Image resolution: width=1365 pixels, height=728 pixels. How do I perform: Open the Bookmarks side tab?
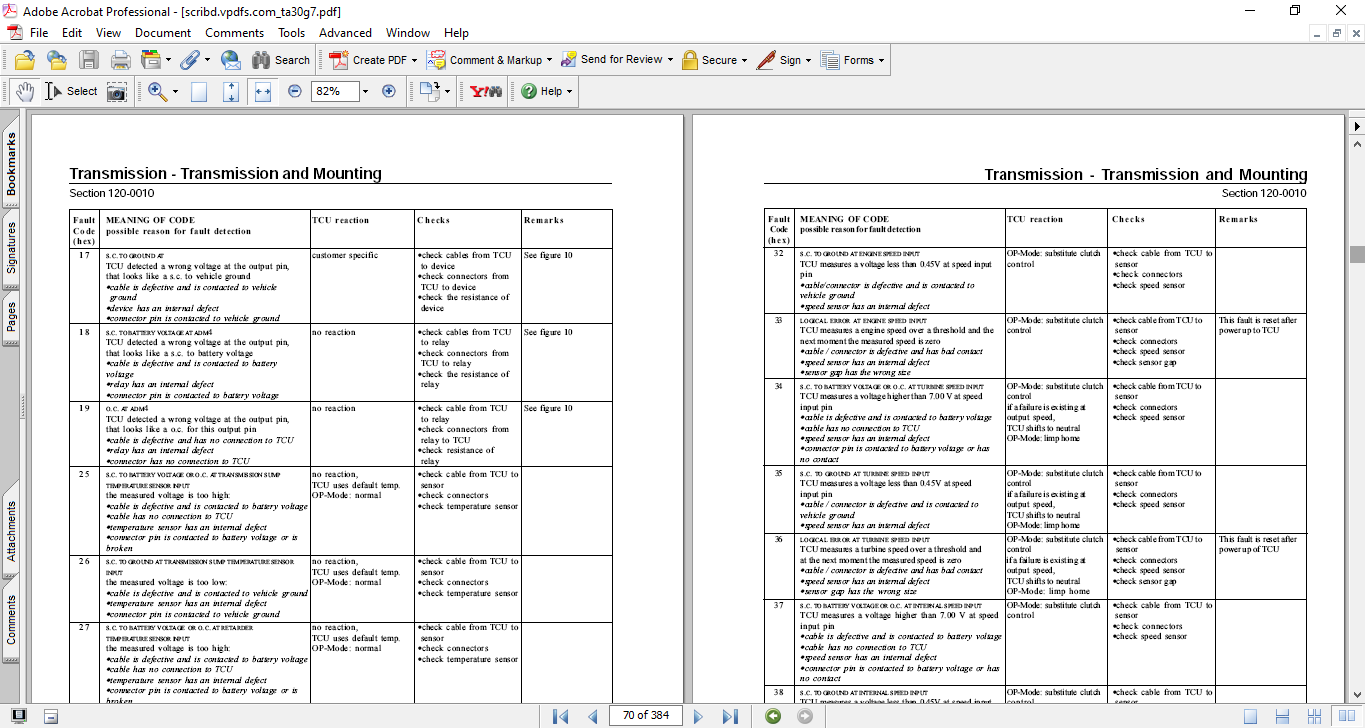12,164
